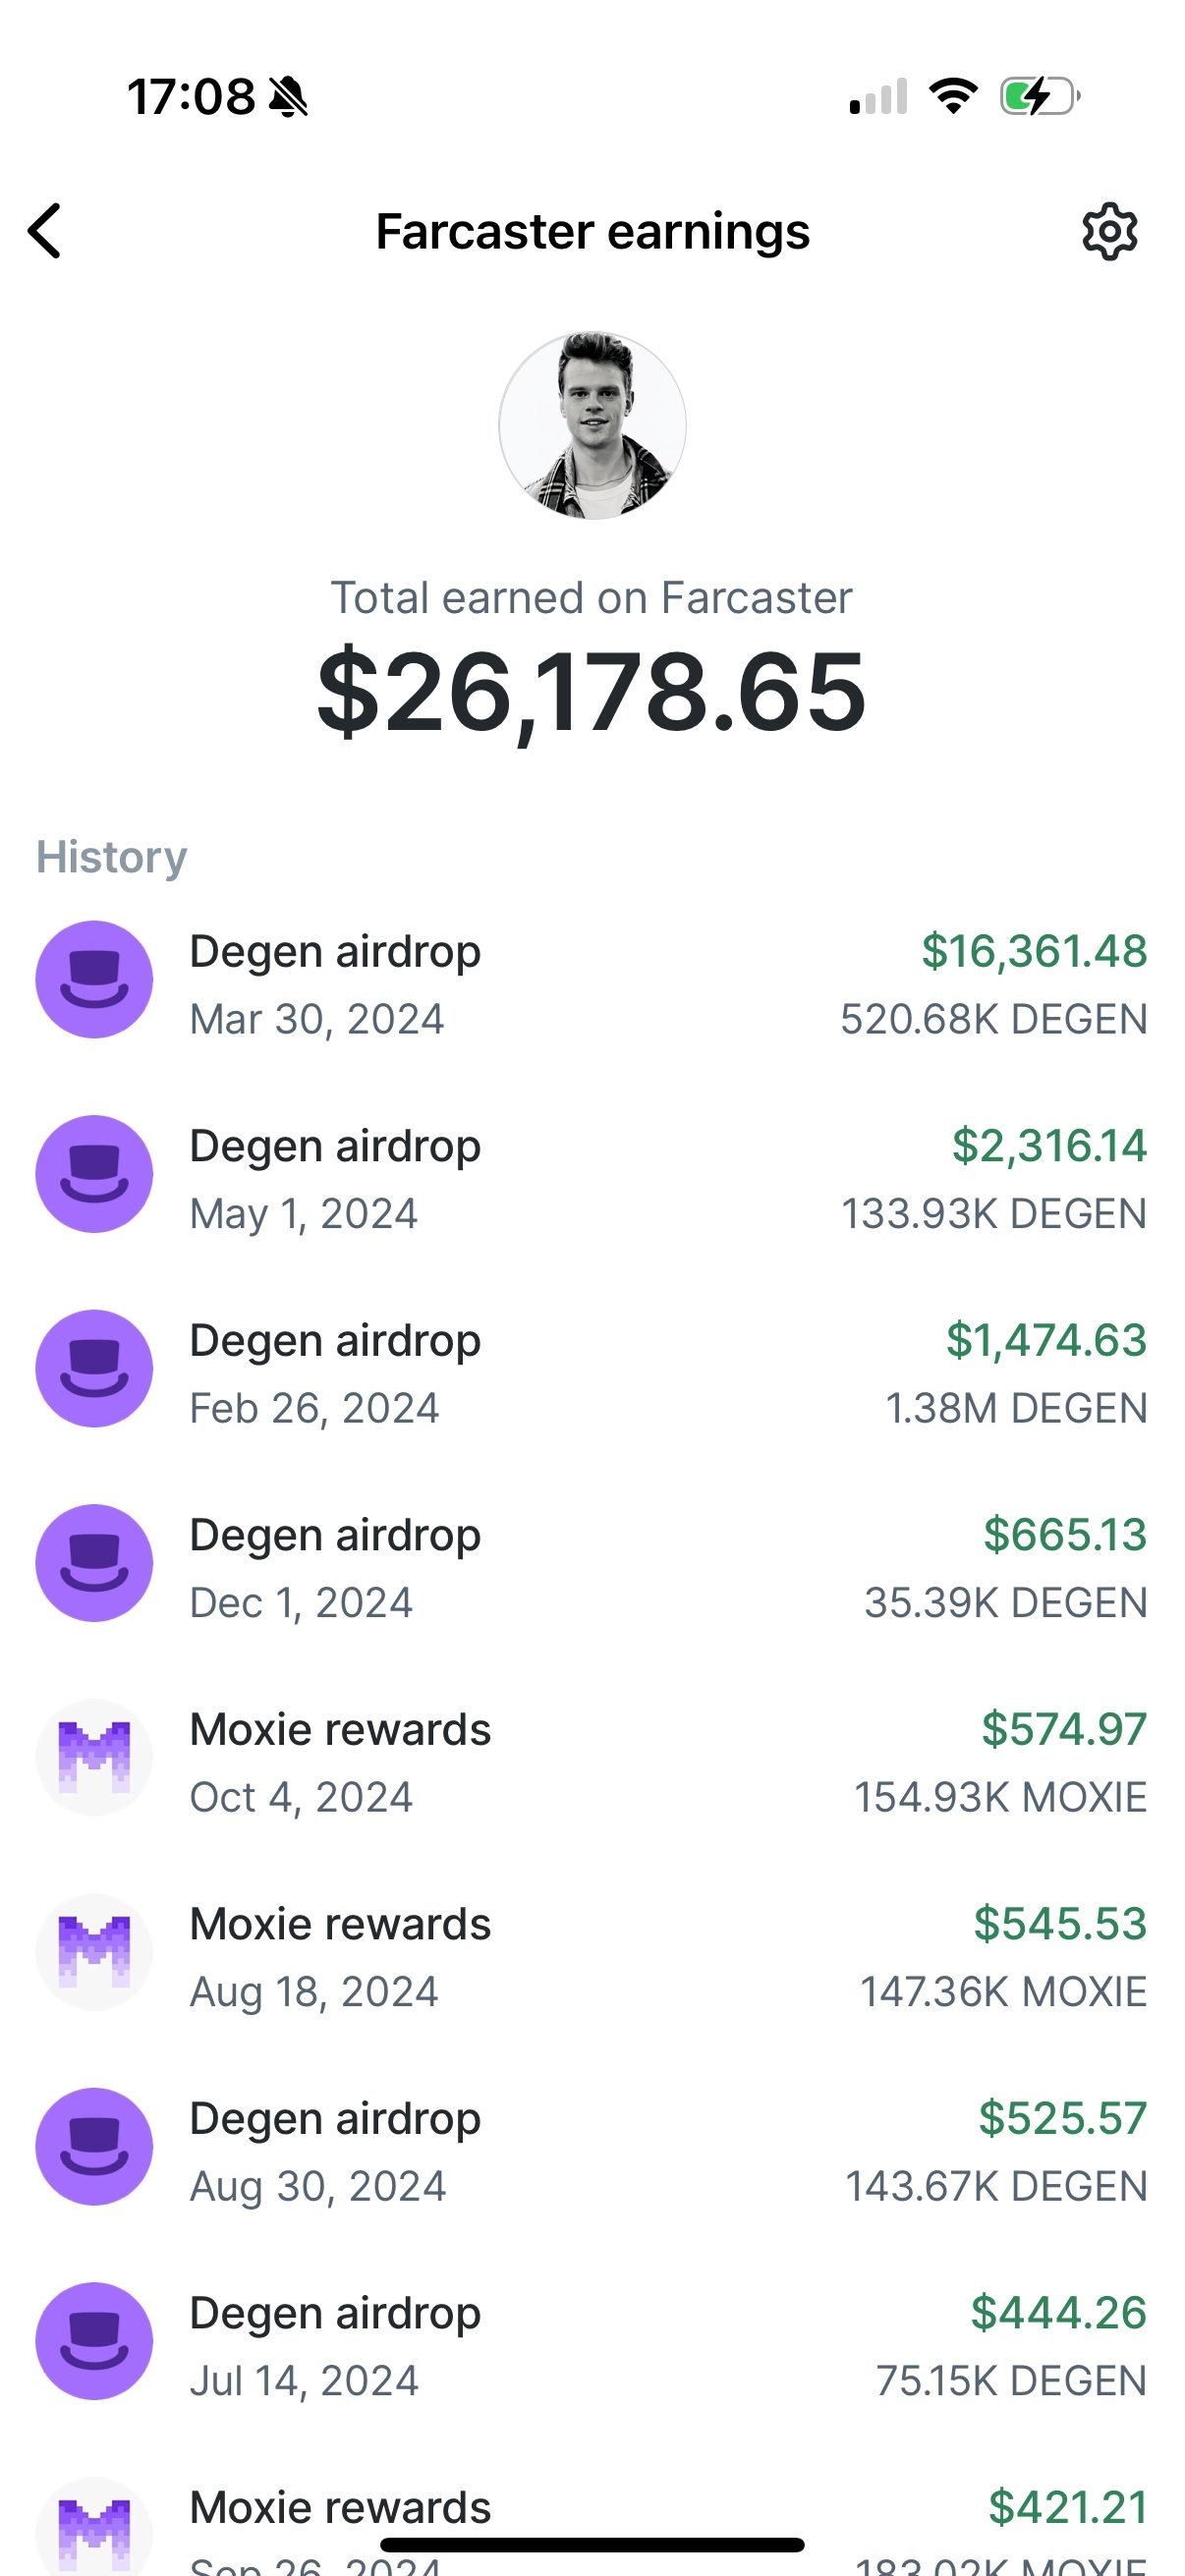Tap Degen hat icon for Jul 14, 2024
This screenshot has width=1185, height=2576.
click(94, 2341)
